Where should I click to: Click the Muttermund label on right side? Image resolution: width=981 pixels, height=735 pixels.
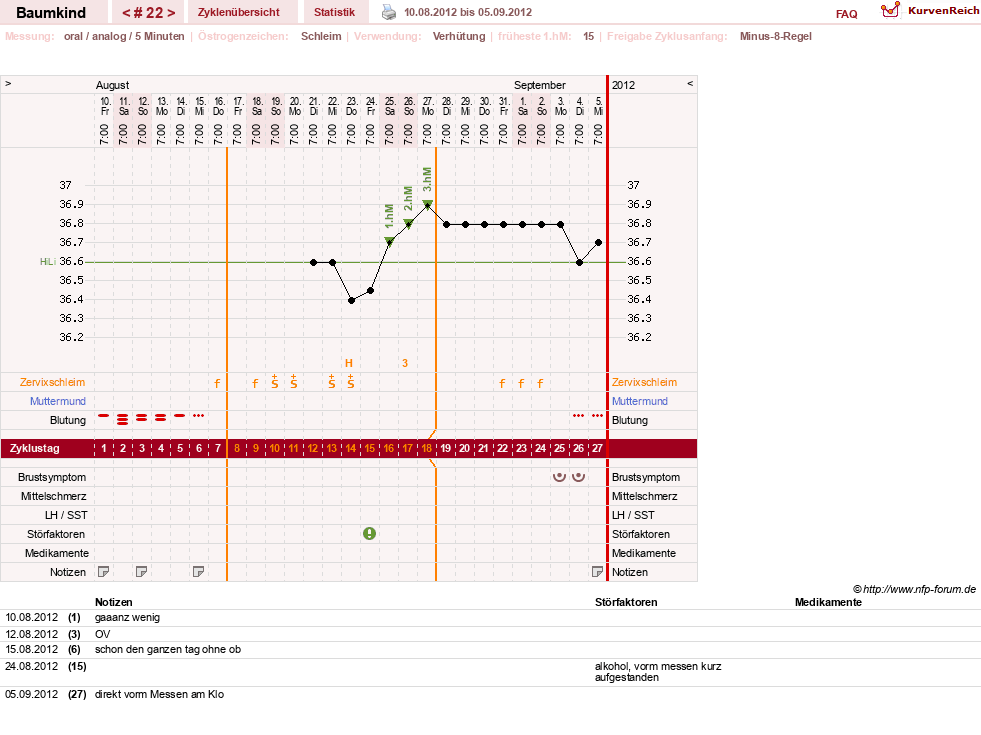pos(639,401)
